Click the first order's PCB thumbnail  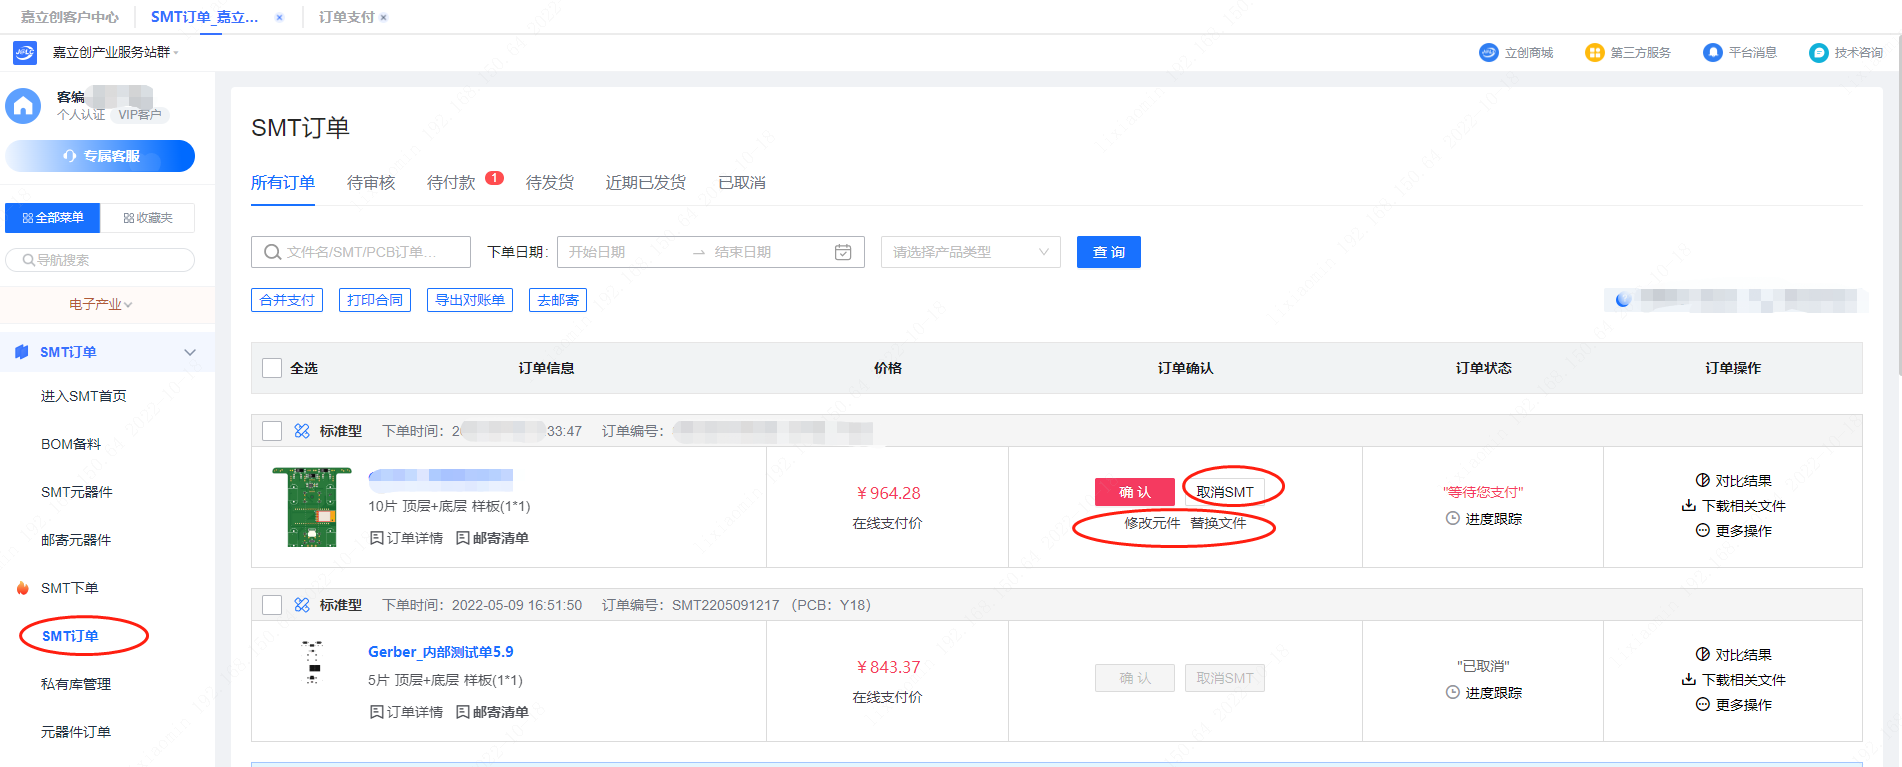click(x=312, y=507)
